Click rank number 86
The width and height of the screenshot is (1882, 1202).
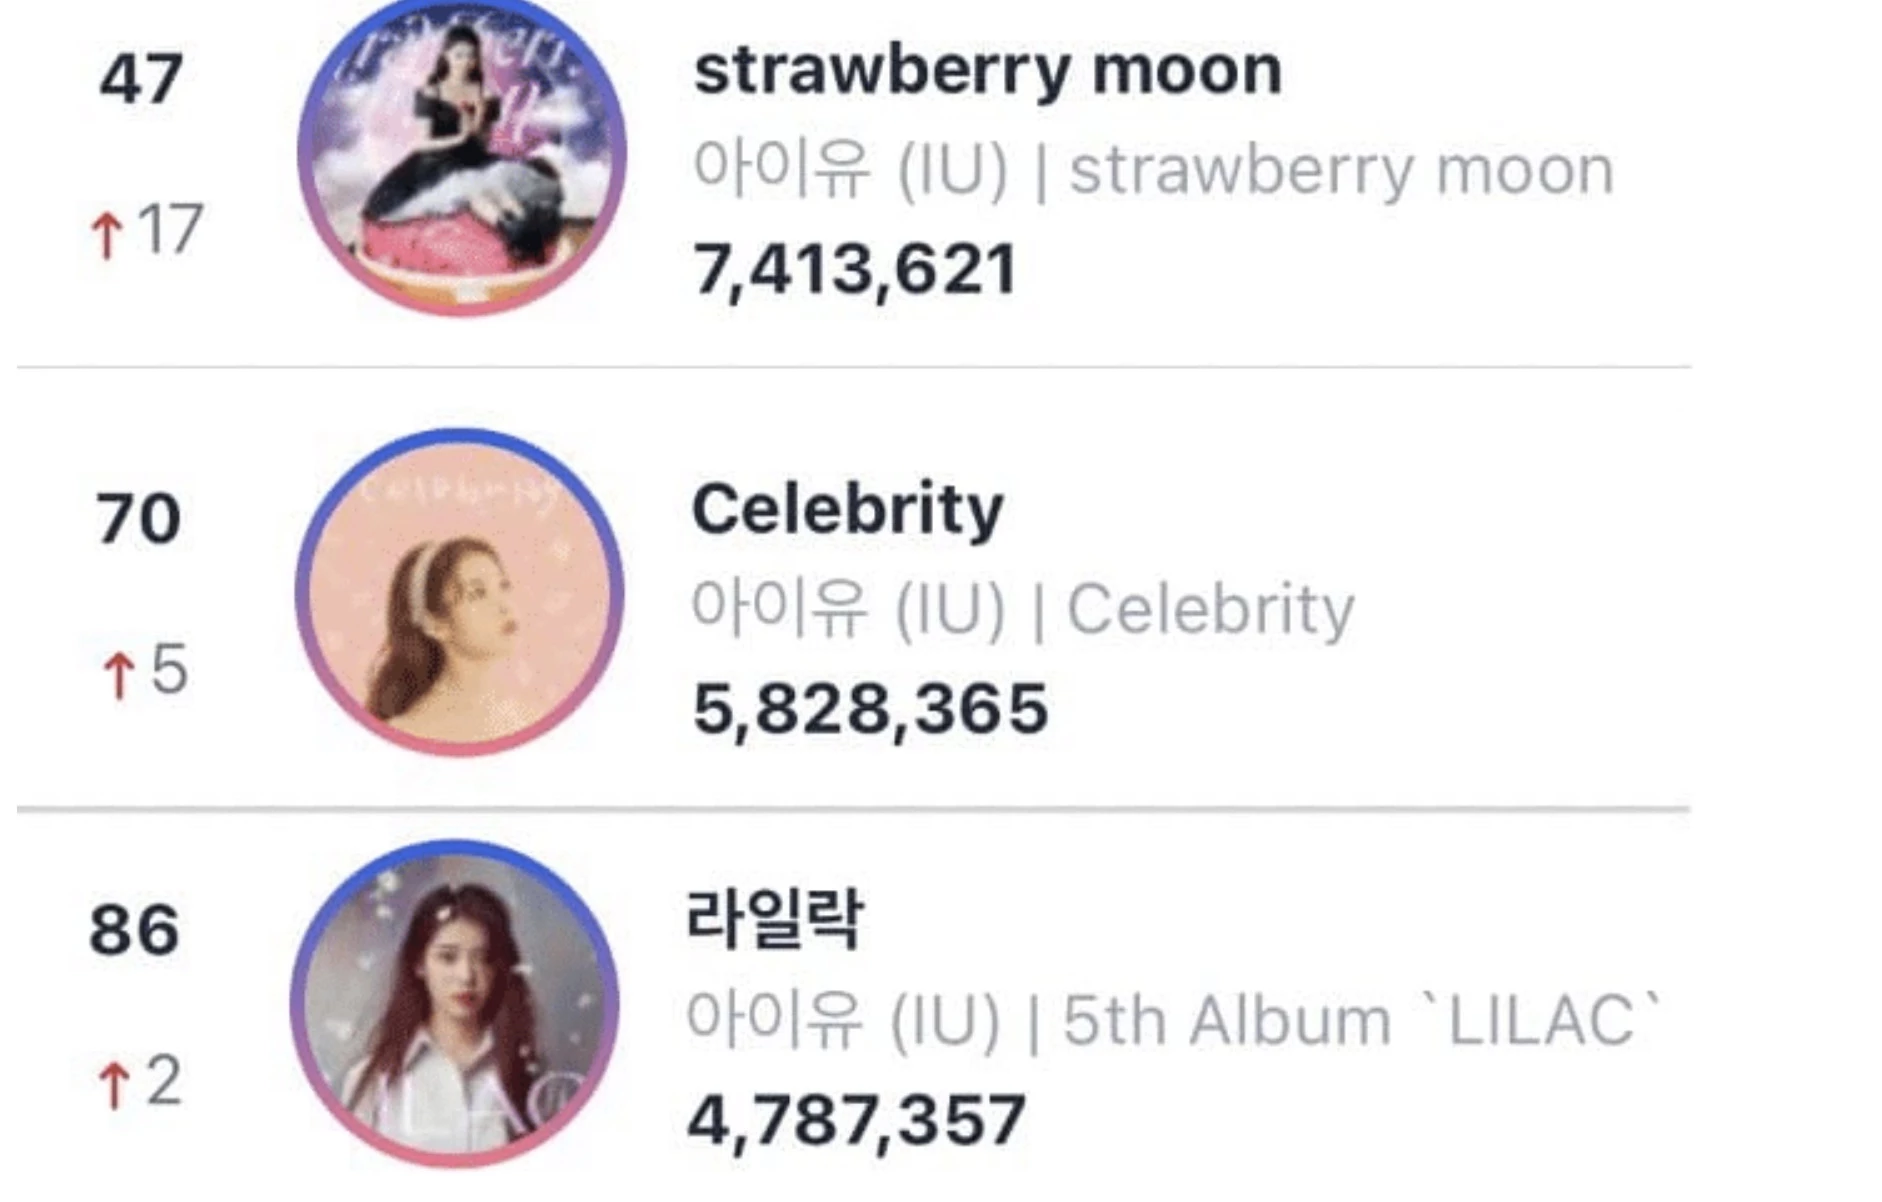[134, 930]
